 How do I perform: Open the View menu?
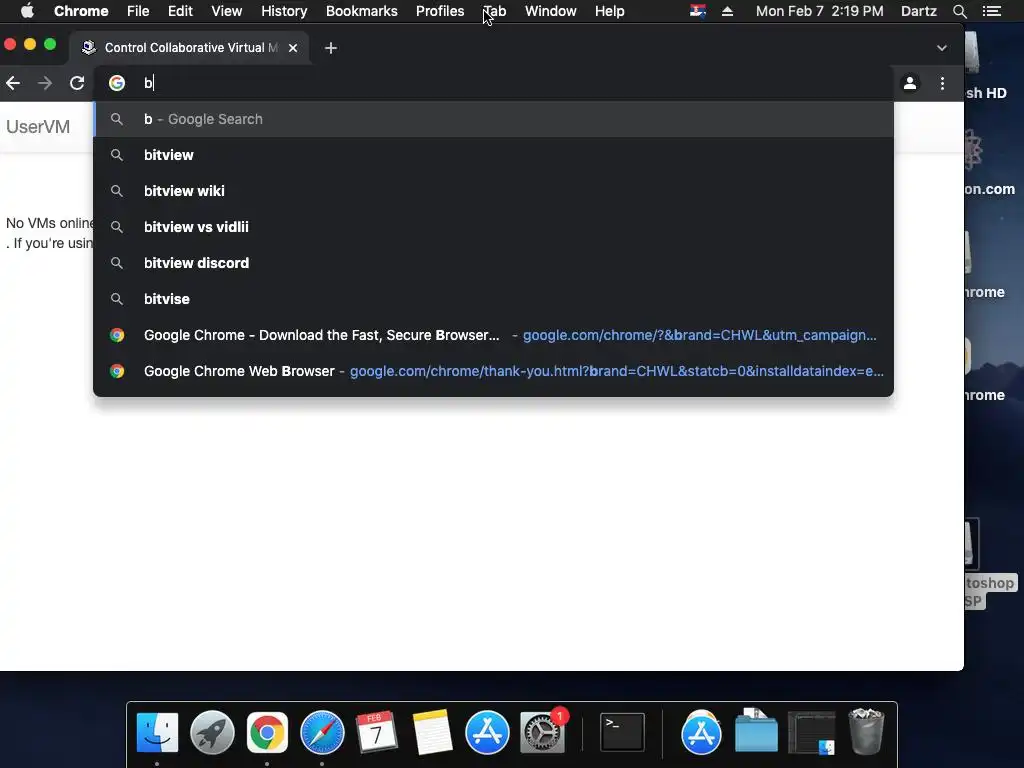(x=227, y=11)
